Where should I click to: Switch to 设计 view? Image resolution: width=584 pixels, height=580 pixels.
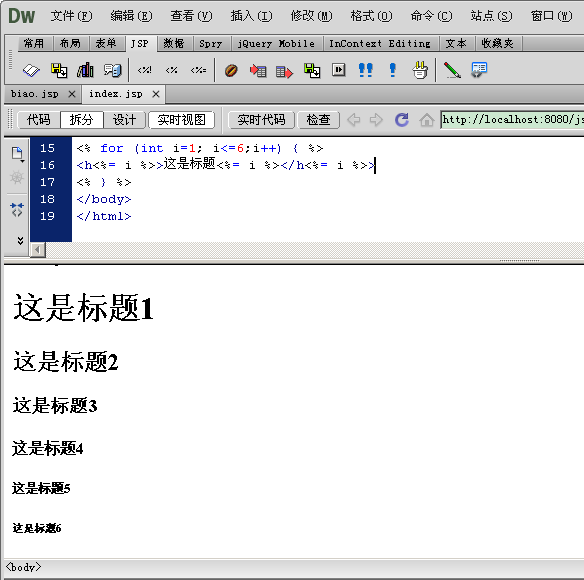[x=124, y=120]
